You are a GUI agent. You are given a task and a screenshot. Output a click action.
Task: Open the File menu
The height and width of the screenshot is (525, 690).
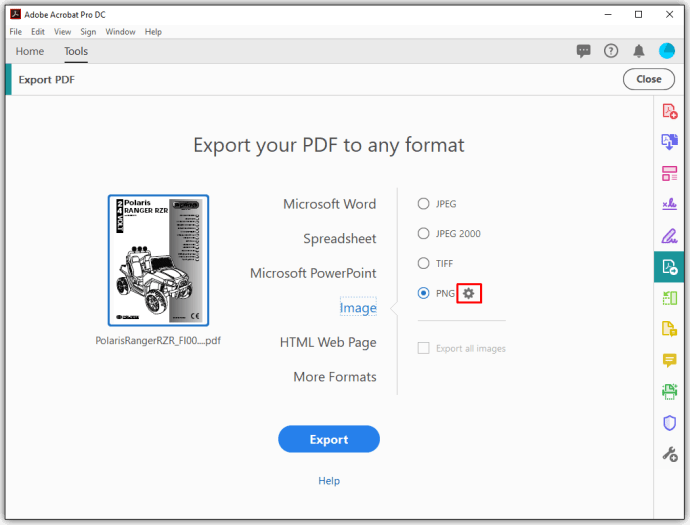coord(15,32)
